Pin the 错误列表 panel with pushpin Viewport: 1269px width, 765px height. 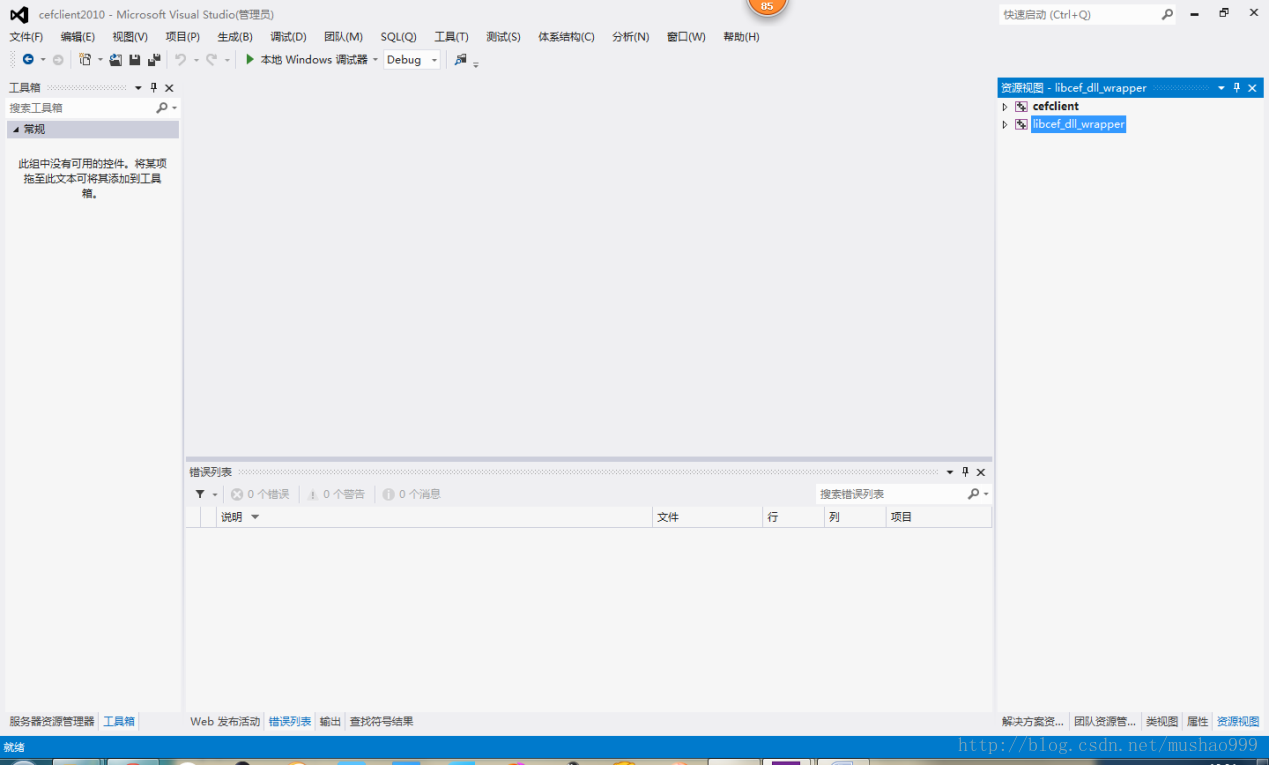click(x=966, y=472)
